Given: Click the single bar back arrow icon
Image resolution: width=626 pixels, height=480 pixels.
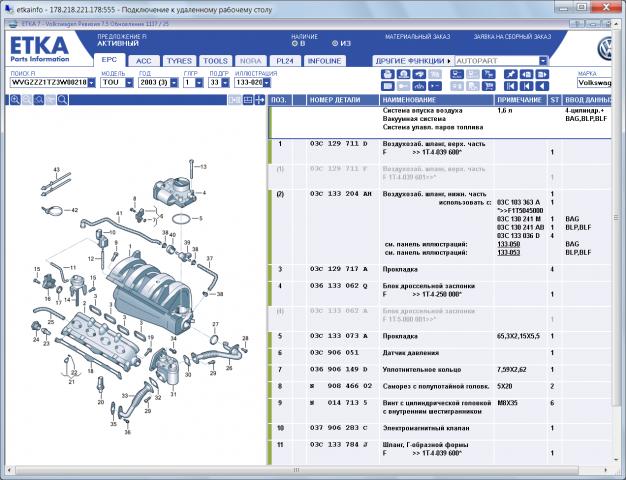Looking at the screenshot, I should [526, 86].
